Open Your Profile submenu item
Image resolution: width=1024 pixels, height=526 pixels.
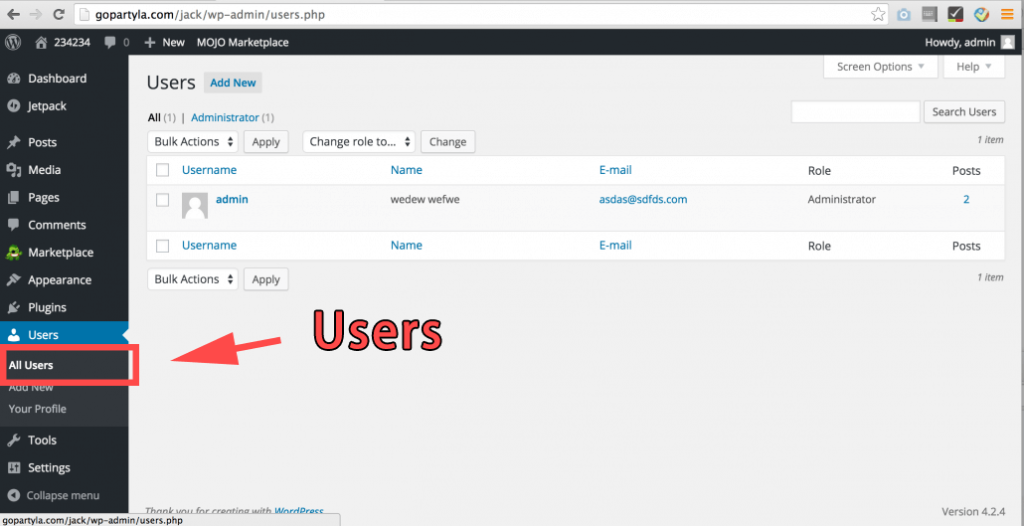click(x=37, y=409)
